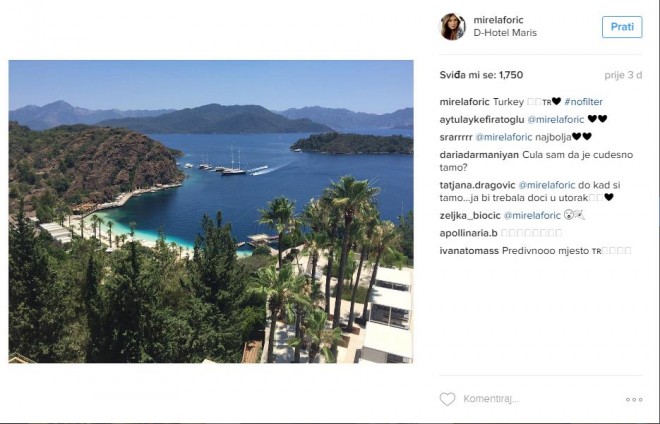Click the mirelaforic username in the post header

(500, 20)
